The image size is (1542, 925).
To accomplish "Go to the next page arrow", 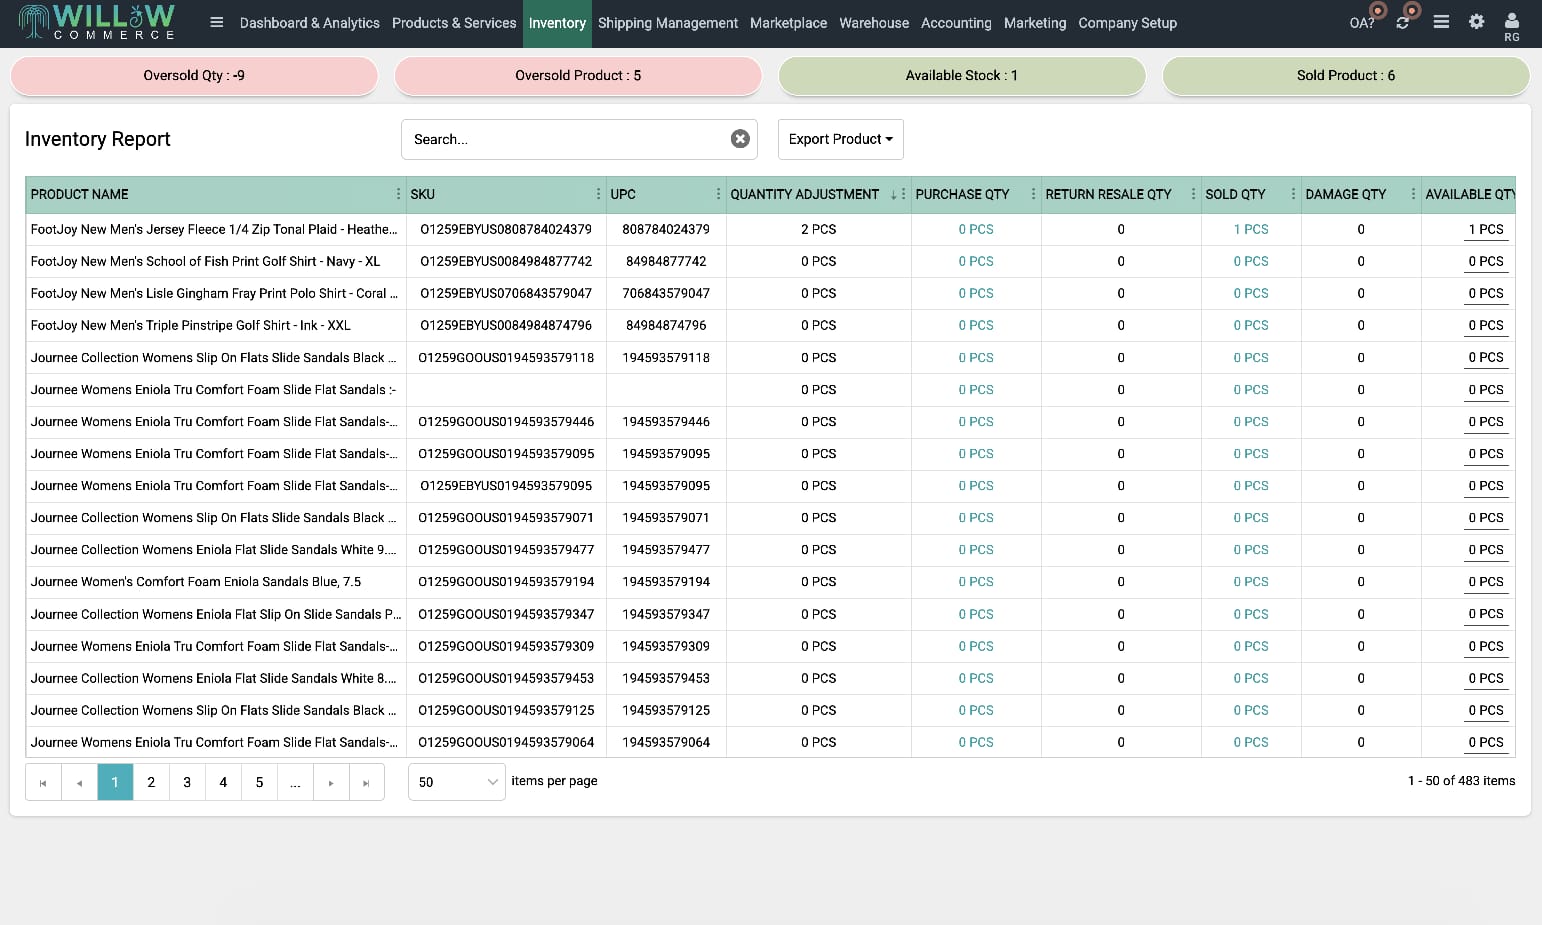I will click(331, 782).
